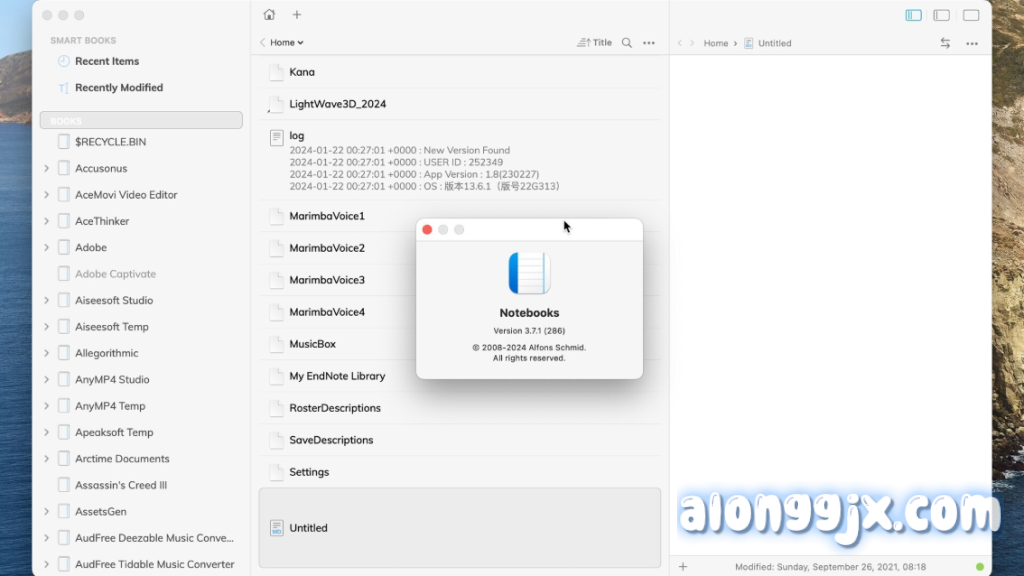Click the plus icon in the bottom status bar
Image resolution: width=1024 pixels, height=576 pixels.
coord(683,567)
